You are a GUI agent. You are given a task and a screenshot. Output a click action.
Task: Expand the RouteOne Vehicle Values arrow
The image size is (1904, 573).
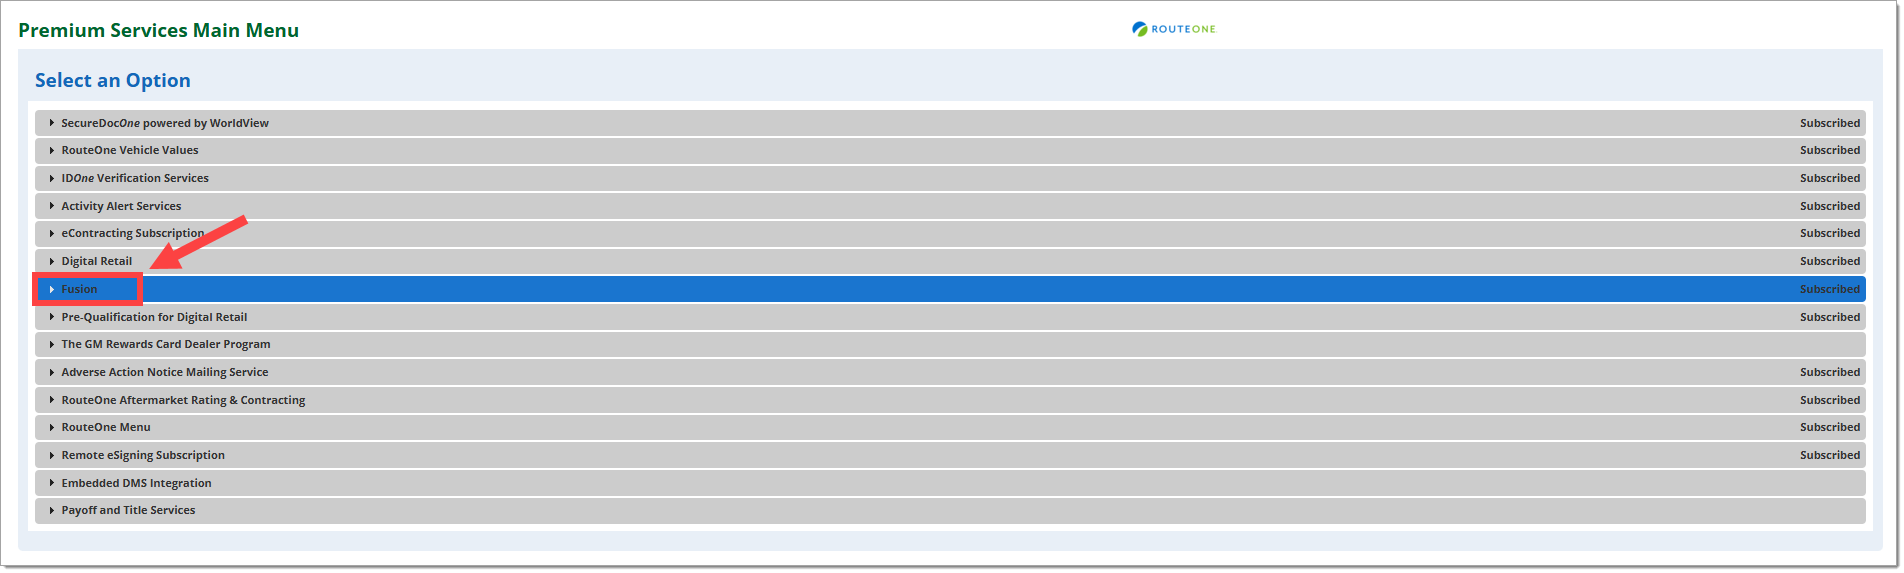(x=52, y=150)
